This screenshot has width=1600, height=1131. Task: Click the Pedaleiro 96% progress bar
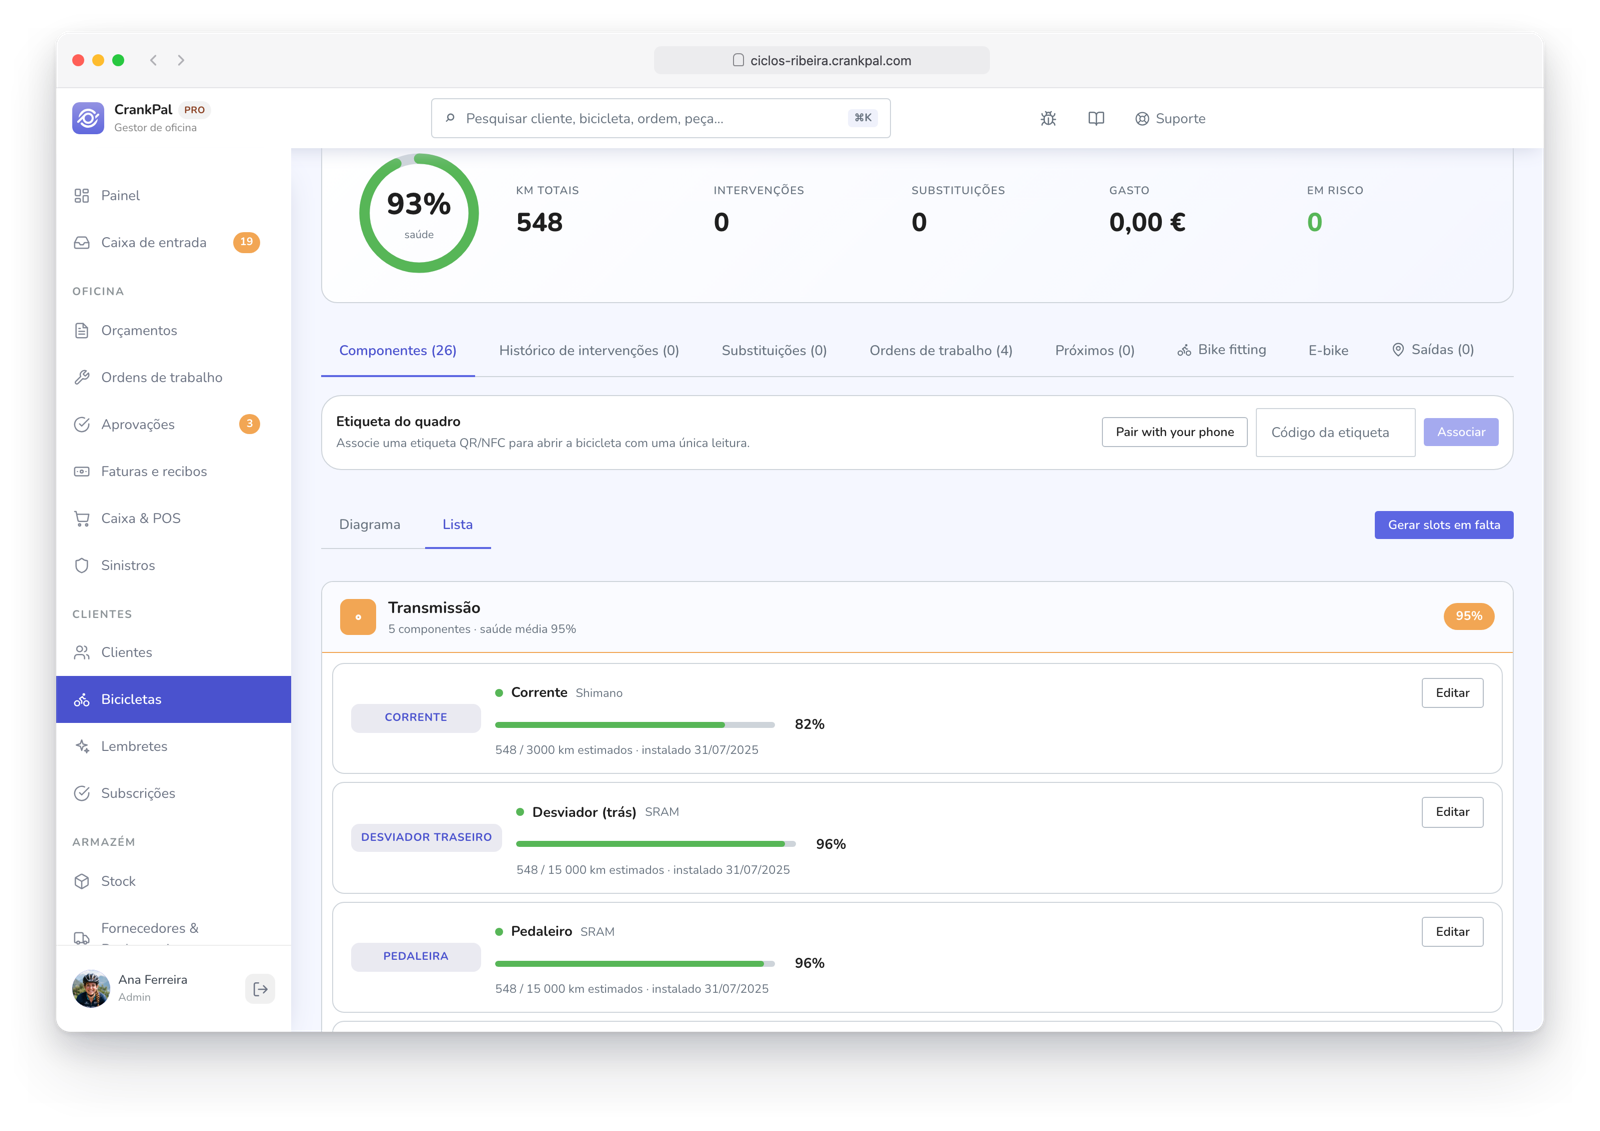click(x=635, y=963)
